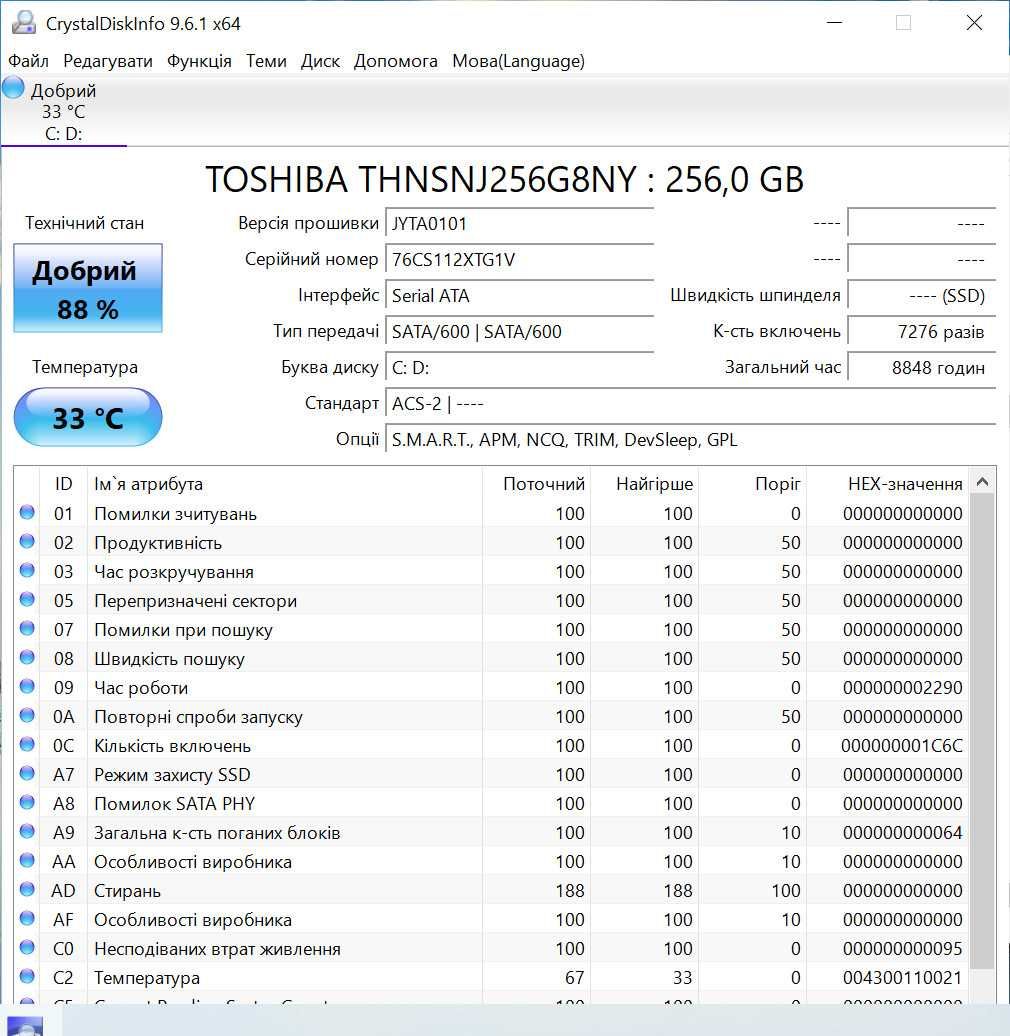The width and height of the screenshot is (1010, 1036).
Task: Click the Serial ATA interface field
Action: (520, 295)
